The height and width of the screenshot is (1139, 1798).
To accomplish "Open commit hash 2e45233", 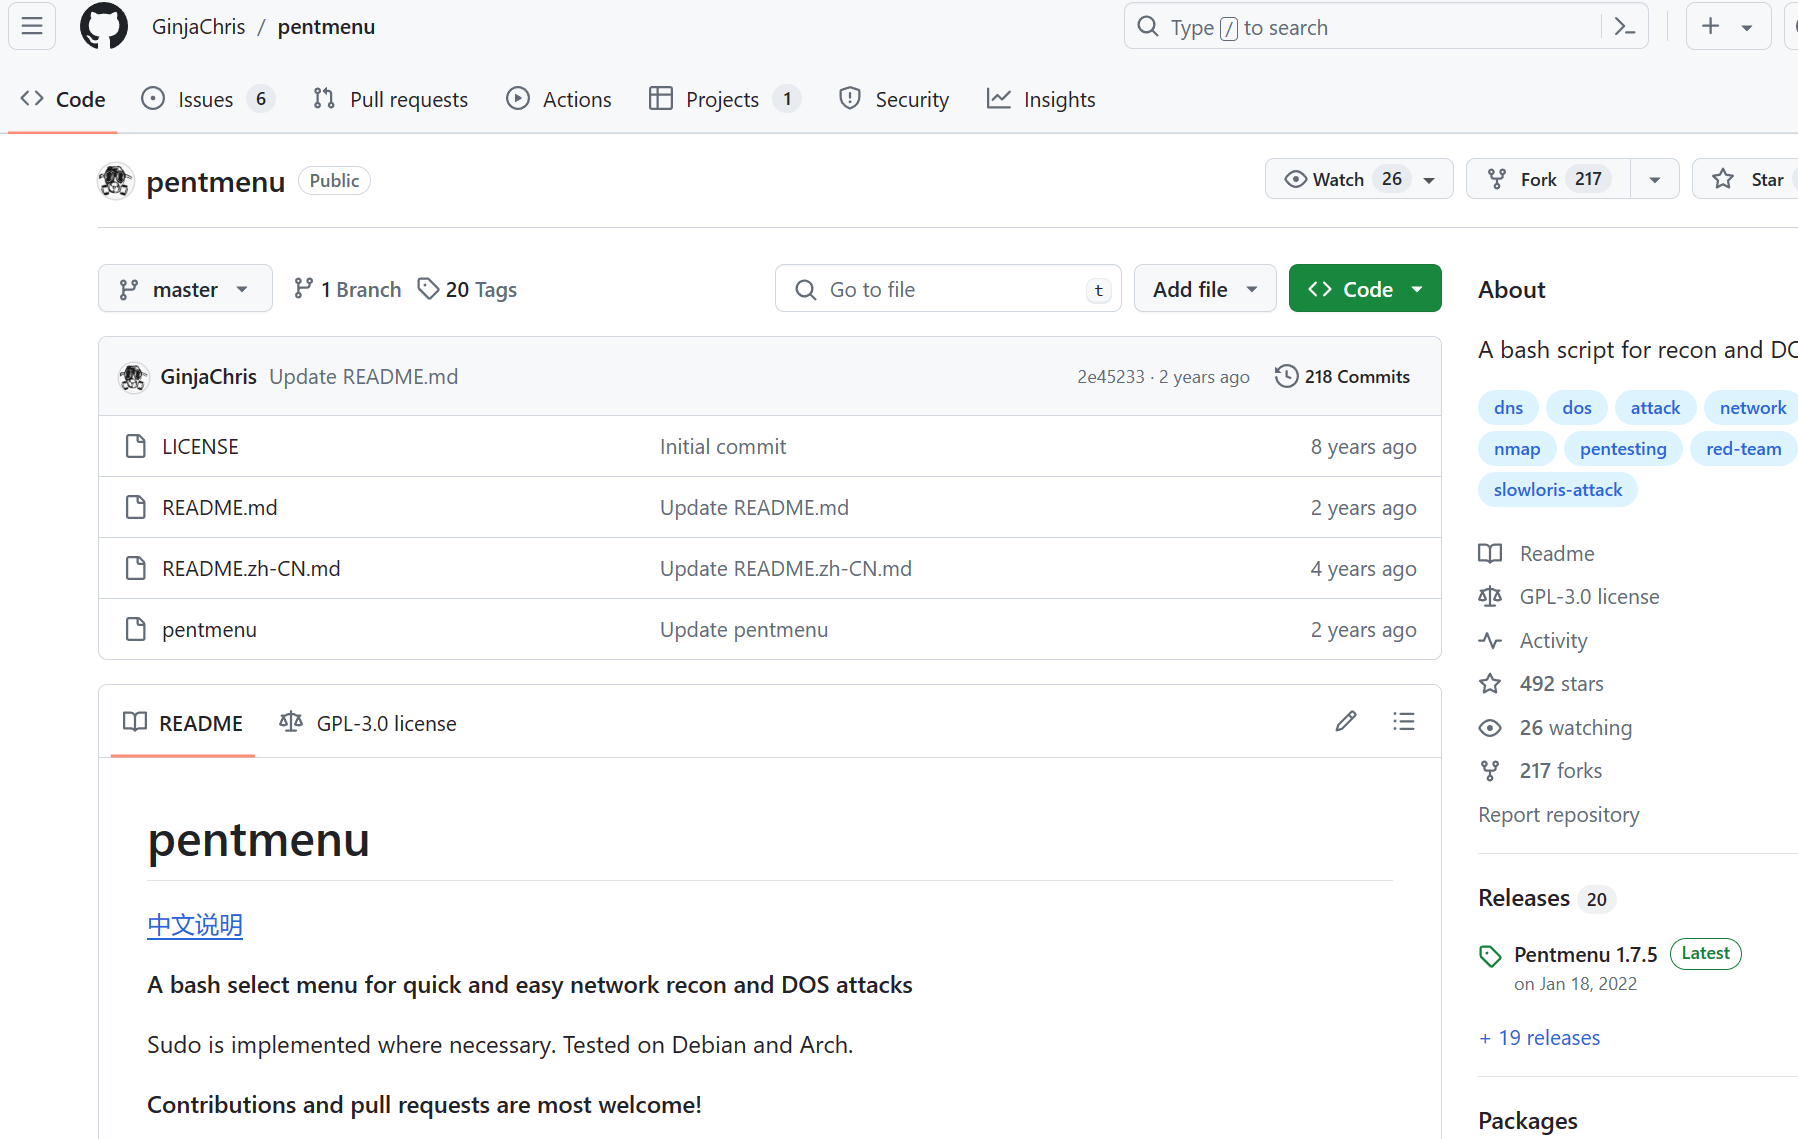I will point(1111,377).
